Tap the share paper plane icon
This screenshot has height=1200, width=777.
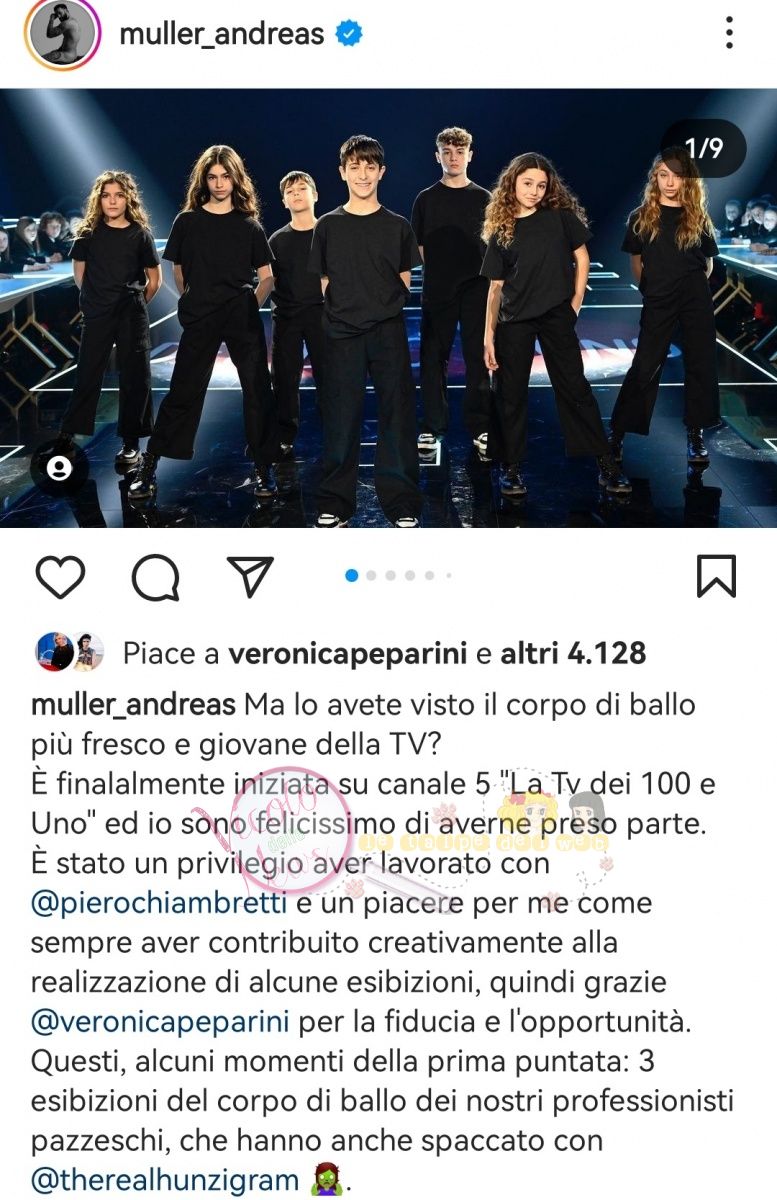tap(250, 577)
